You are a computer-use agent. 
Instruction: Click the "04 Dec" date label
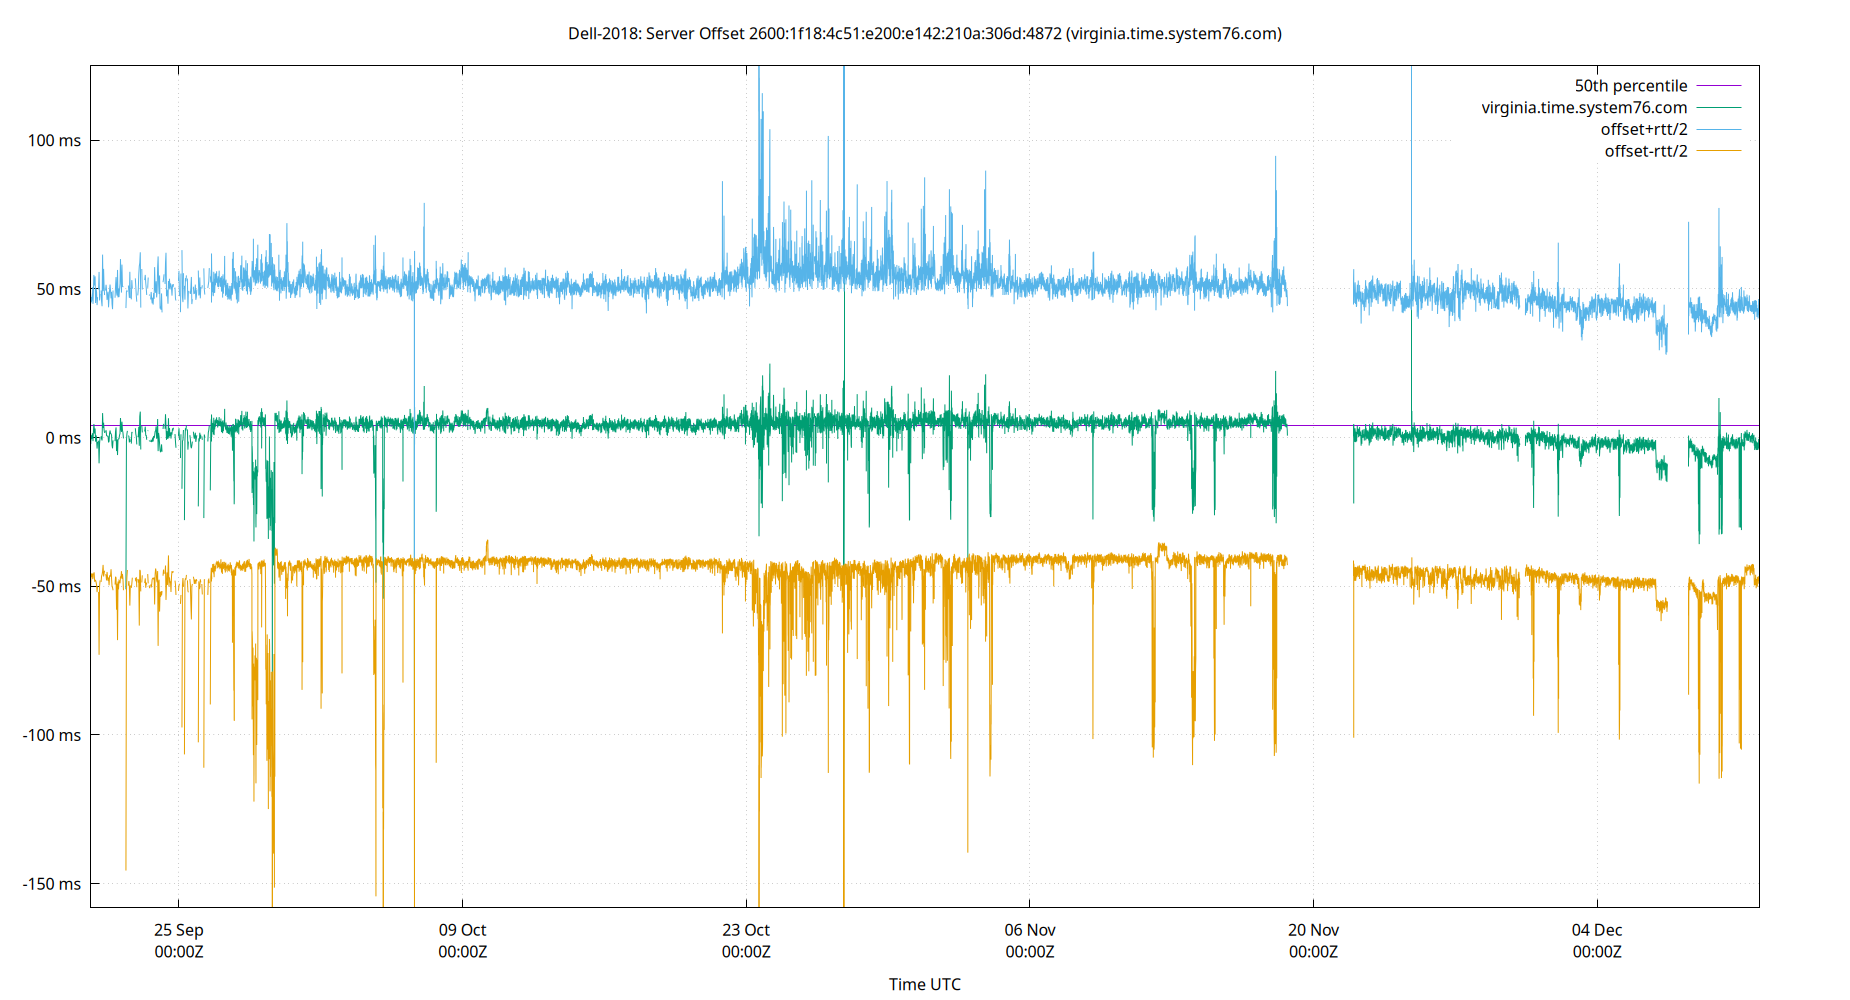click(x=1598, y=930)
